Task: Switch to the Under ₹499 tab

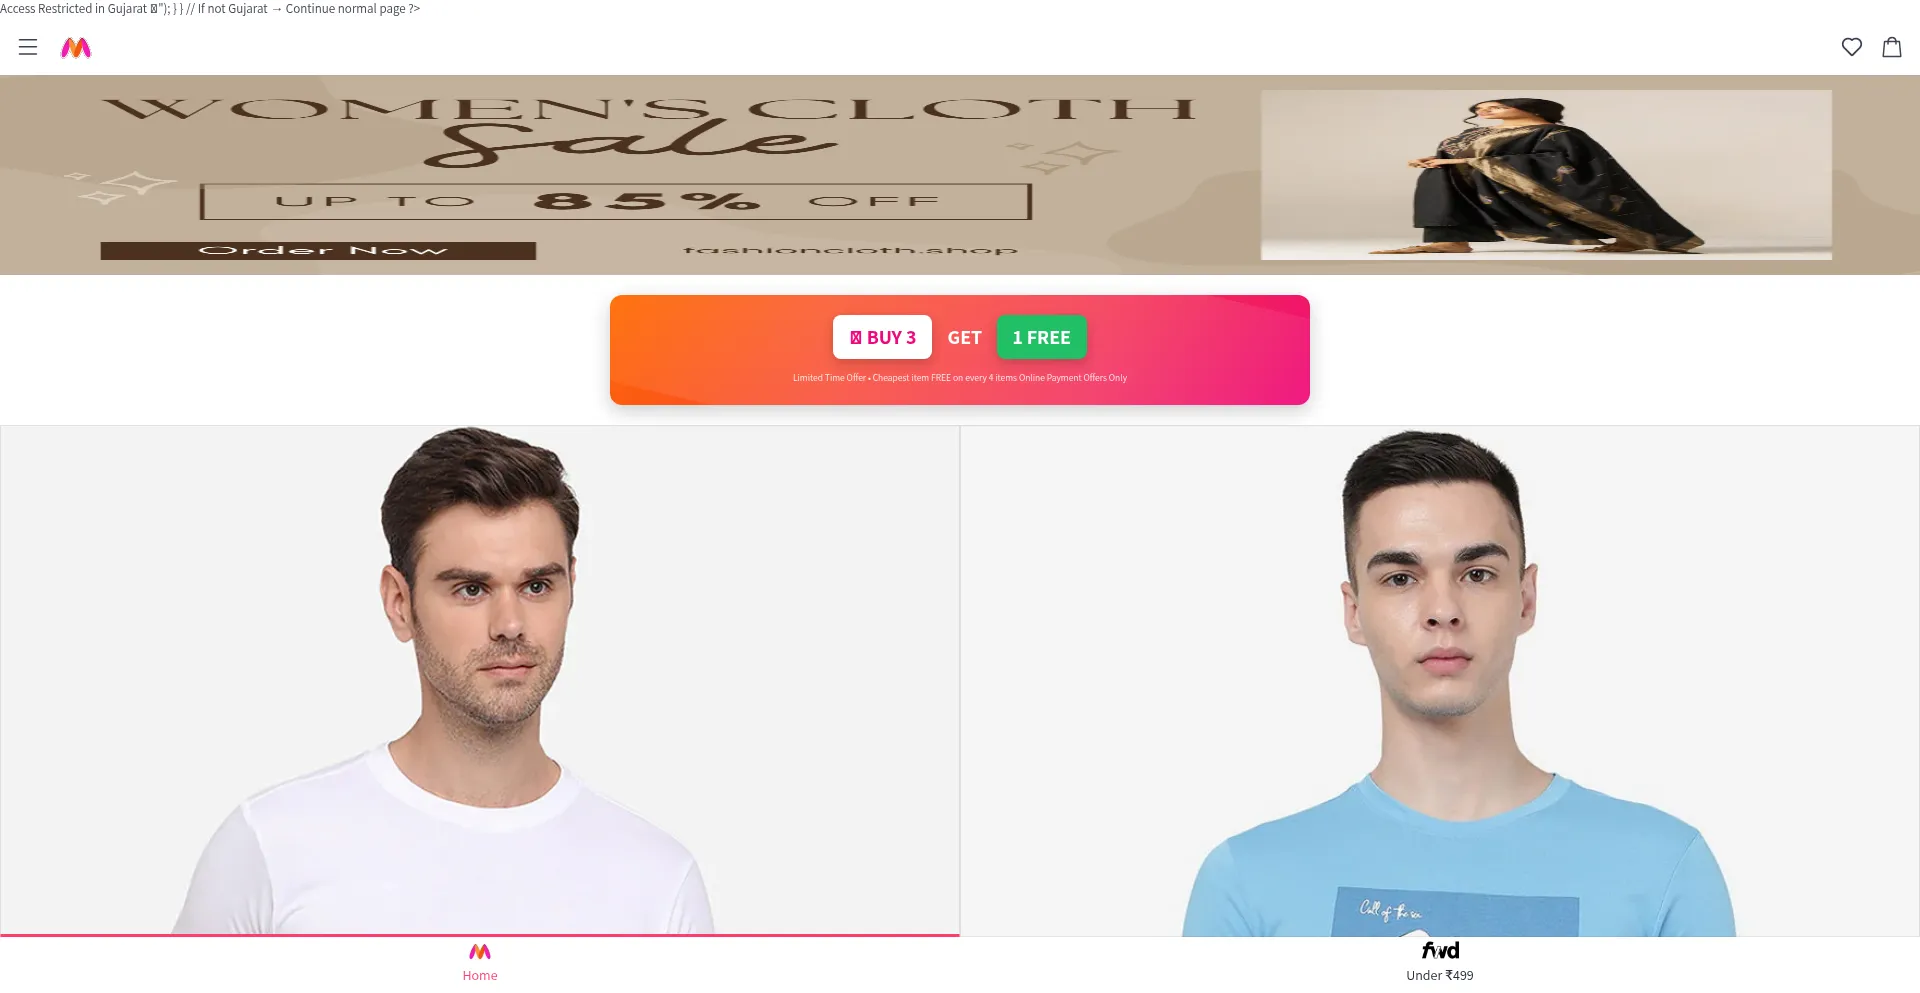Action: pyautogui.click(x=1440, y=976)
